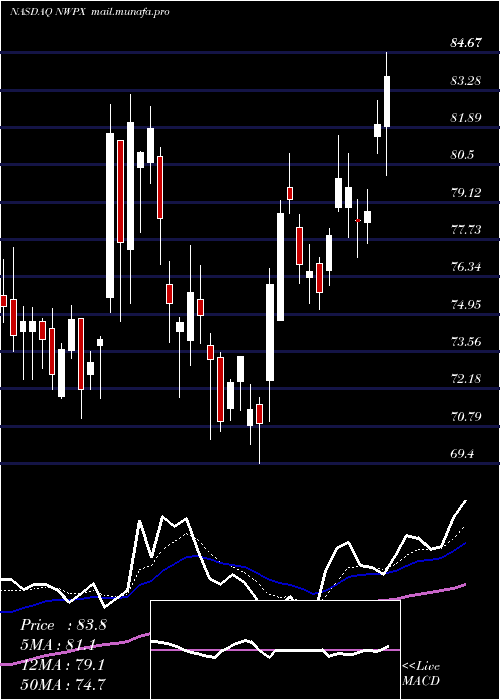Click the 70.79 price level label
The width and height of the screenshot is (500, 700).
tap(466, 417)
